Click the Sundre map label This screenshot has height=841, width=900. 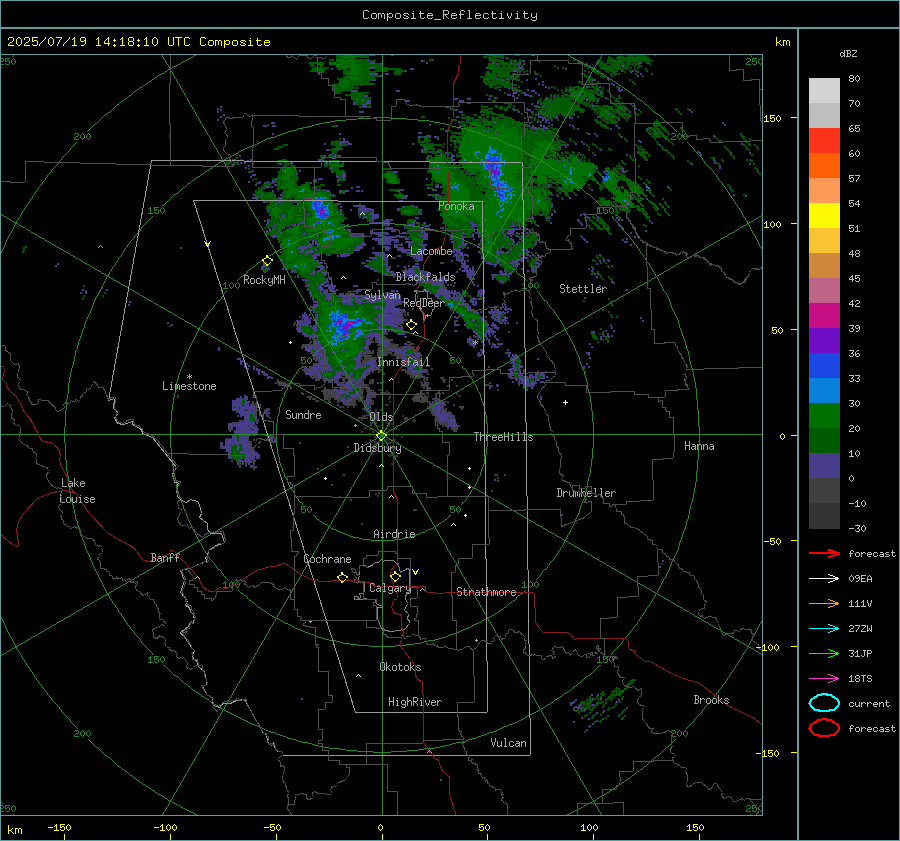pos(303,414)
